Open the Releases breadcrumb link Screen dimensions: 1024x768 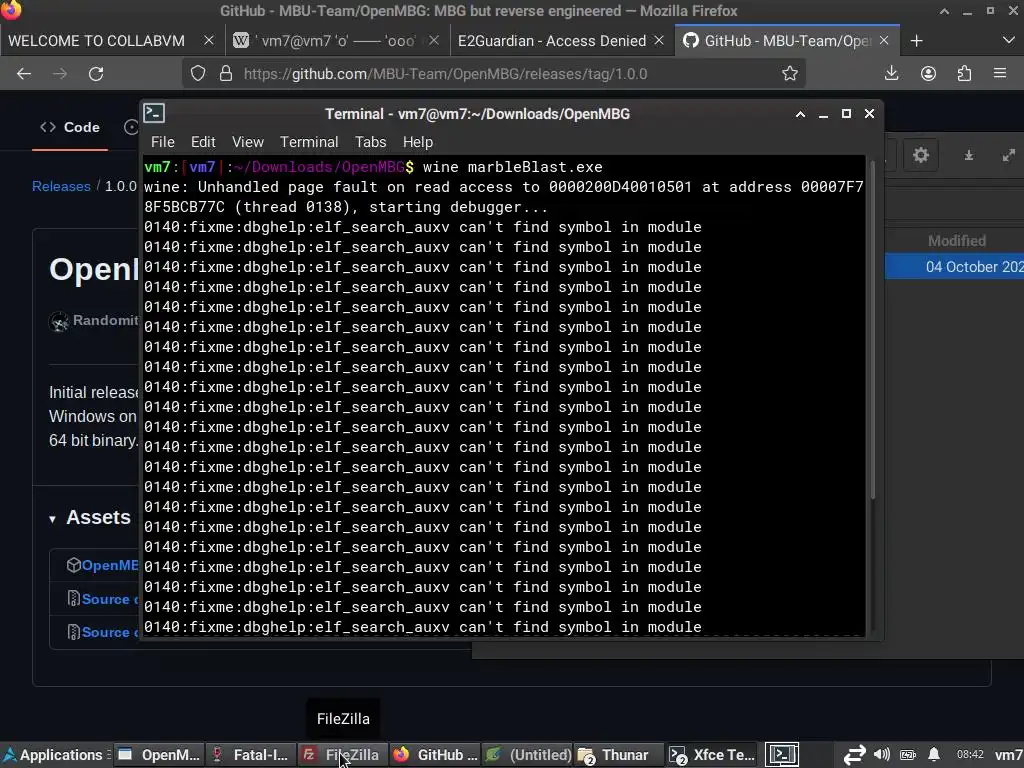click(x=61, y=186)
